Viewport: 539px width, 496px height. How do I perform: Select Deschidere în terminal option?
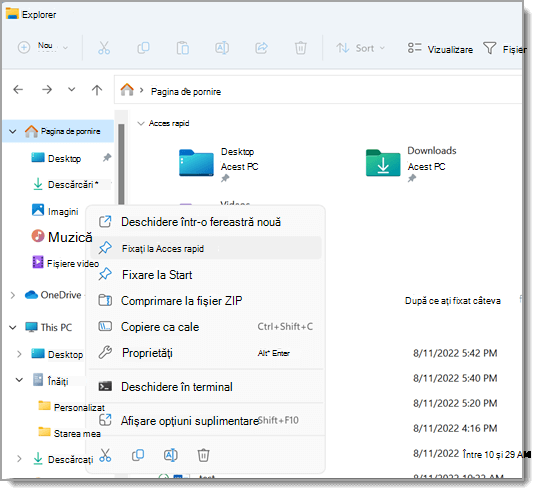[x=206, y=387]
